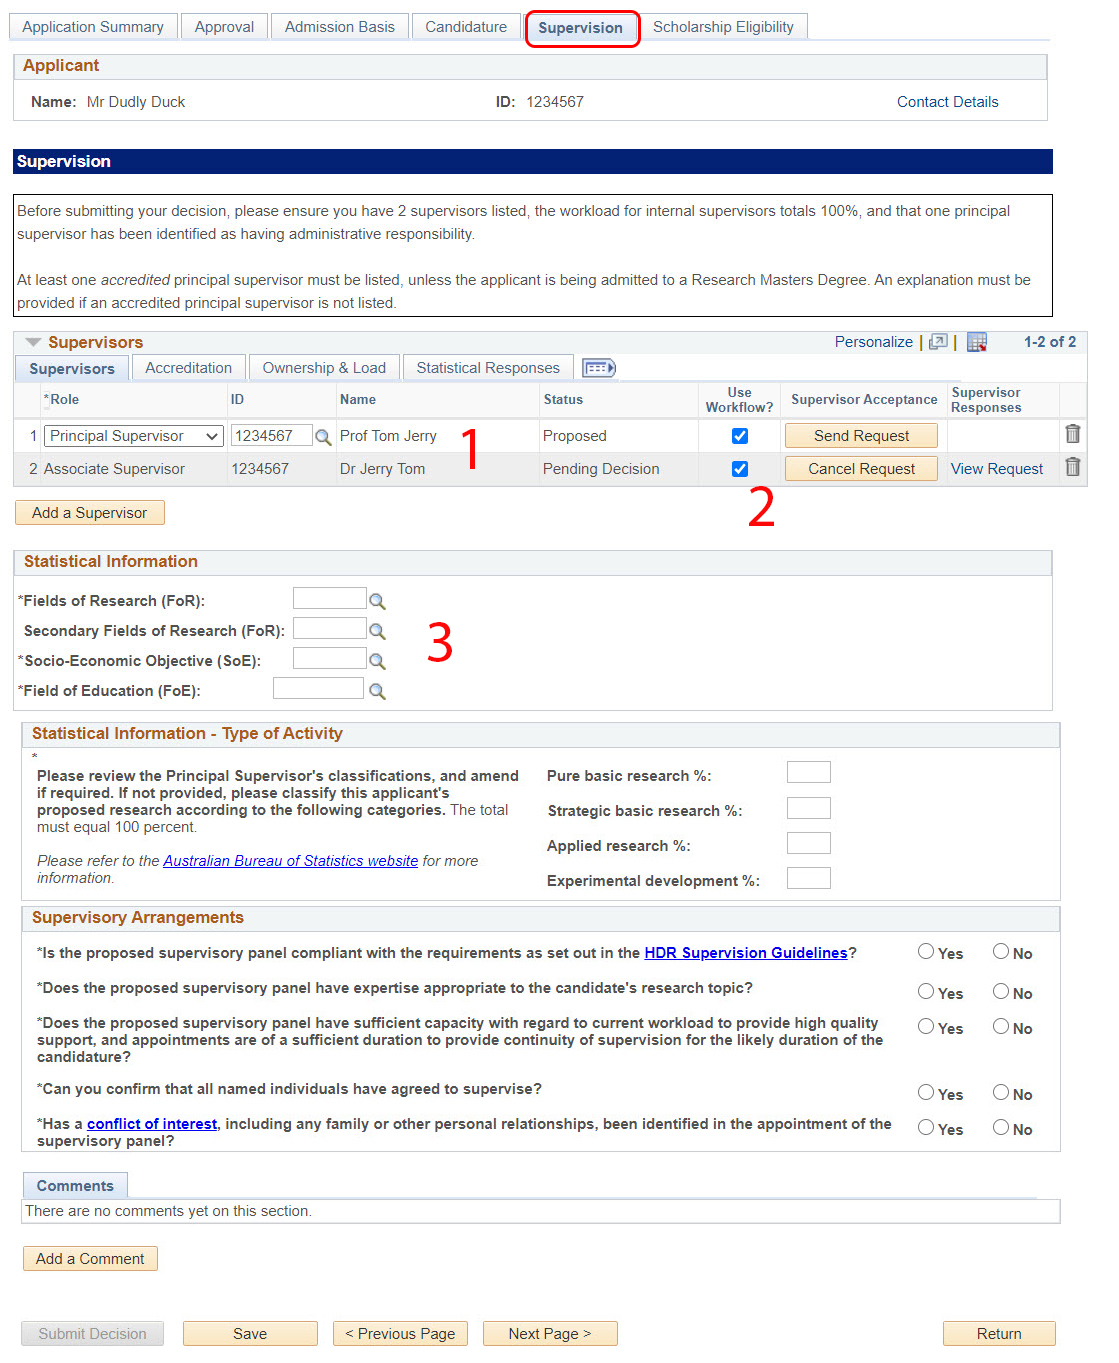Image resolution: width=1119 pixels, height=1363 pixels.
Task: Open the Ownership & Load tab
Action: 324,368
